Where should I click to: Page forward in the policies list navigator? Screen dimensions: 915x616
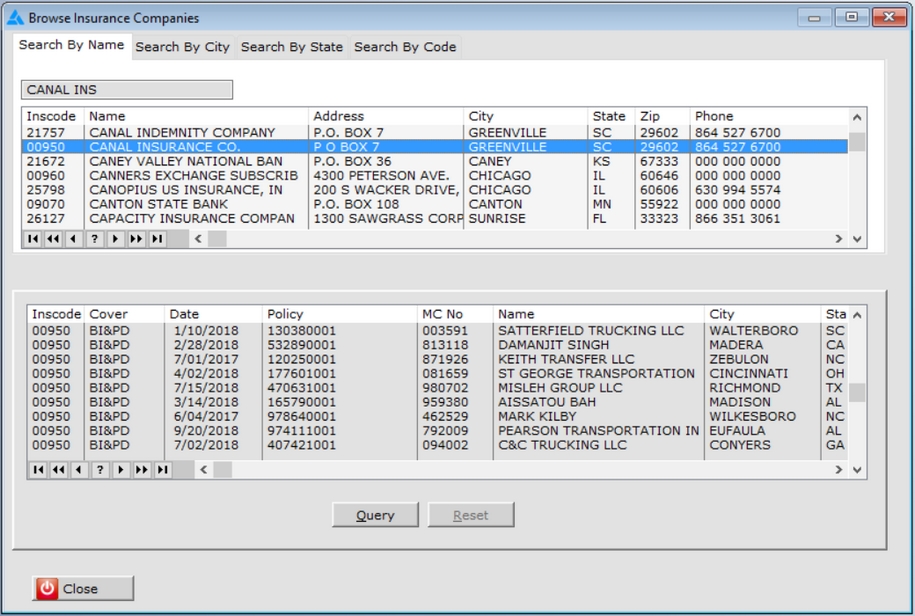142,470
